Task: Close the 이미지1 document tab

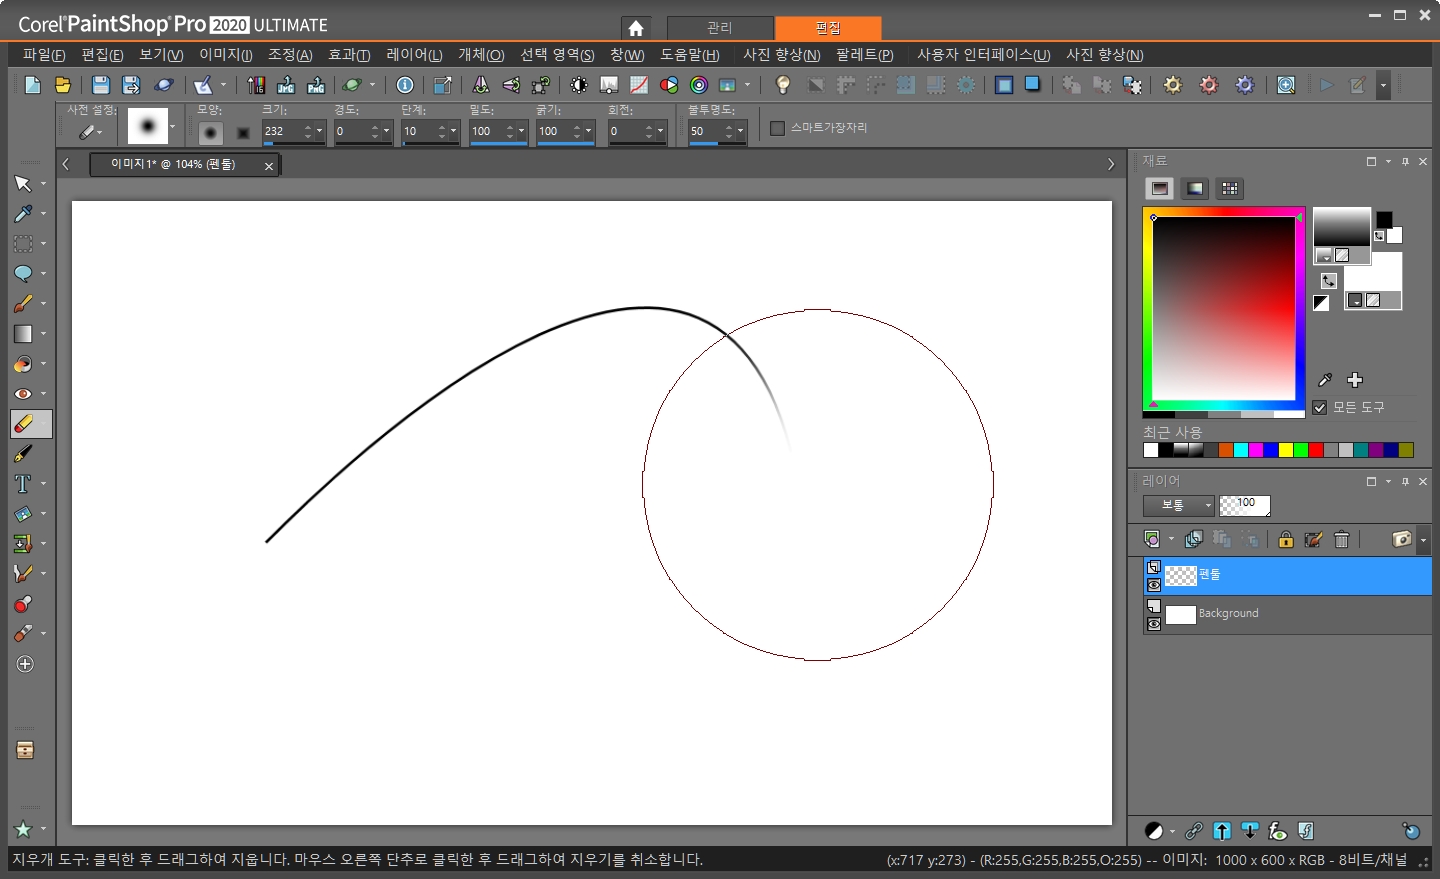Action: click(x=269, y=166)
